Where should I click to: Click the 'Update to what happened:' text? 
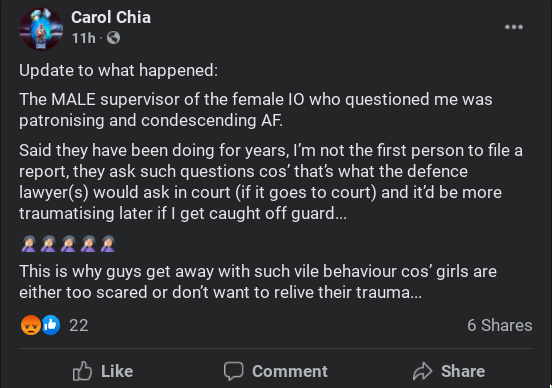pos(119,71)
